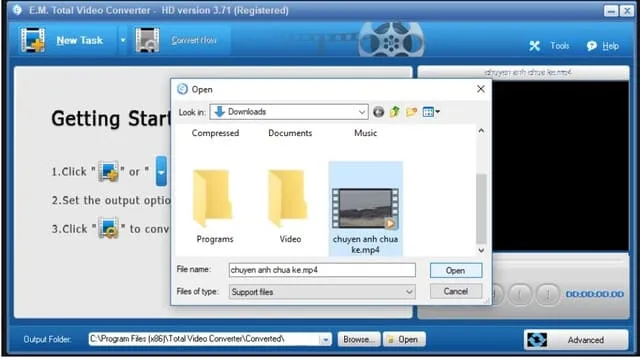The width and height of the screenshot is (640, 360).
Task: Click the app logo in title bar
Action: pyautogui.click(x=17, y=10)
